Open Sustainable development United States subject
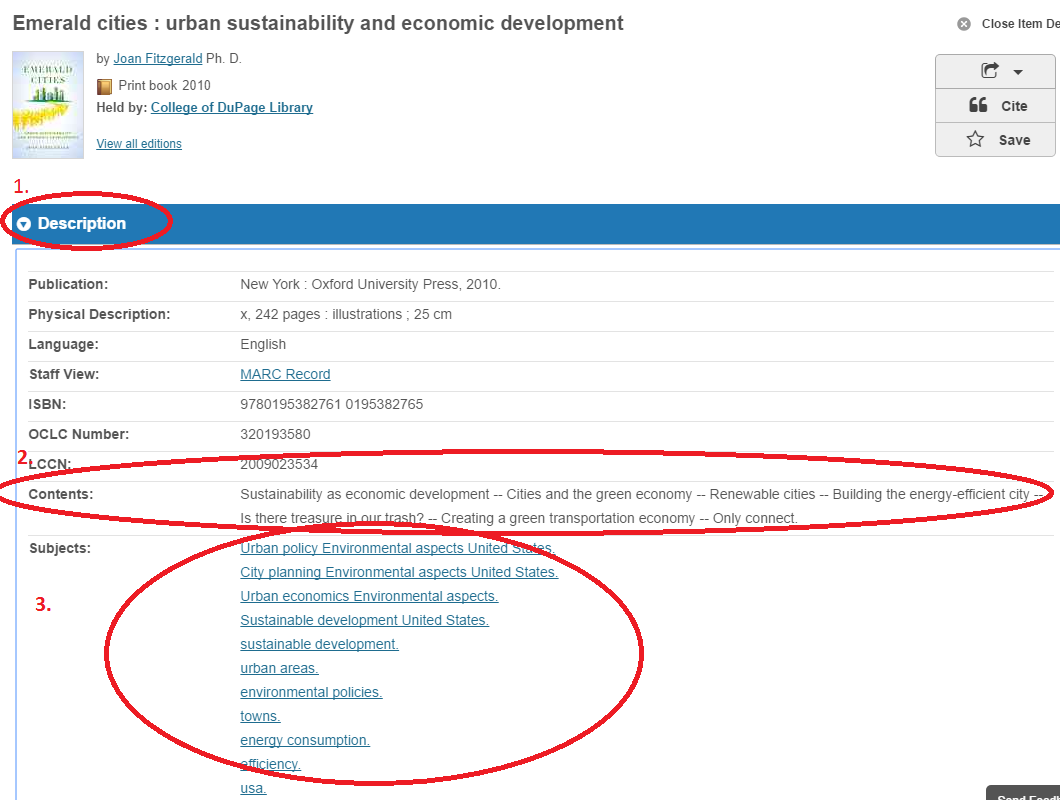1060x800 pixels. pos(364,620)
